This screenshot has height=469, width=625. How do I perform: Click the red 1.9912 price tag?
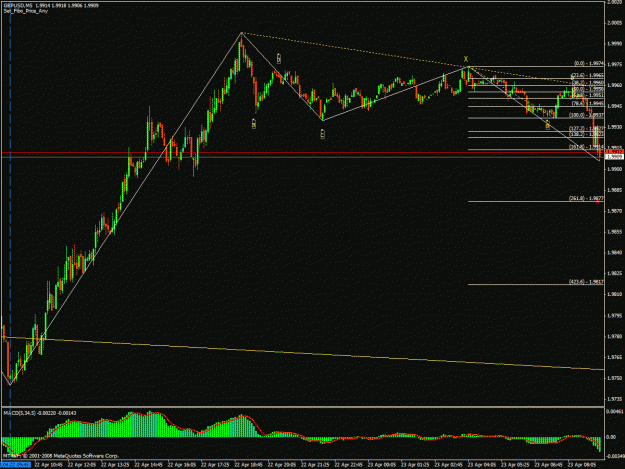point(614,152)
